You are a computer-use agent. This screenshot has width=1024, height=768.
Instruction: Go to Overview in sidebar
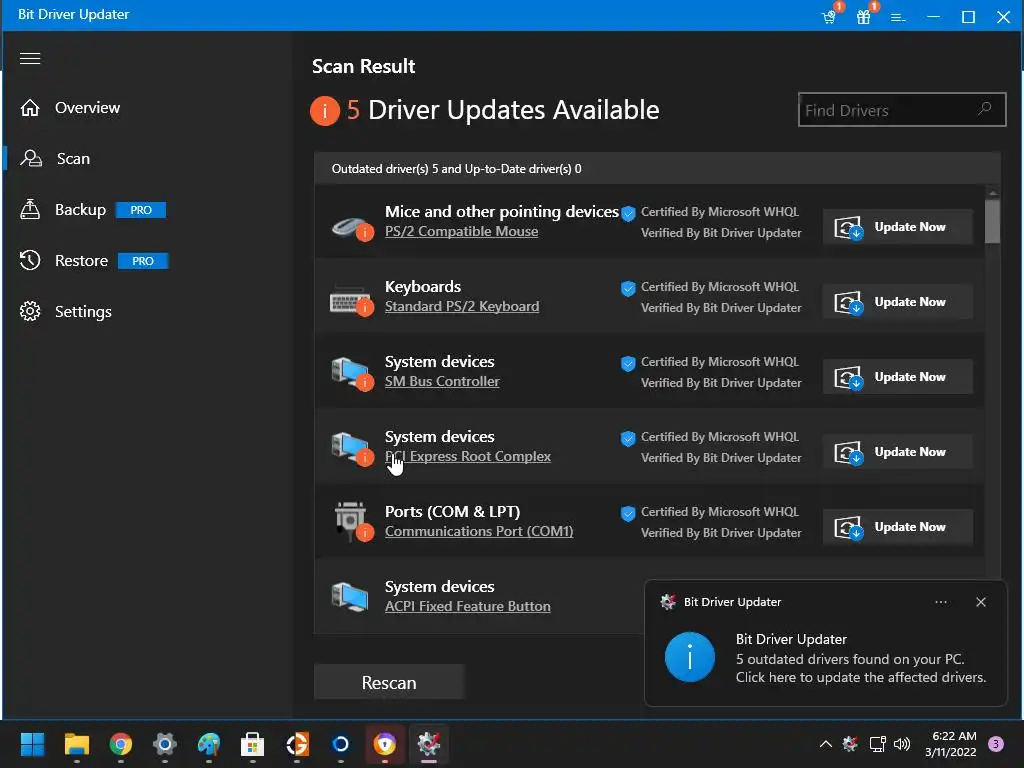tap(88, 108)
